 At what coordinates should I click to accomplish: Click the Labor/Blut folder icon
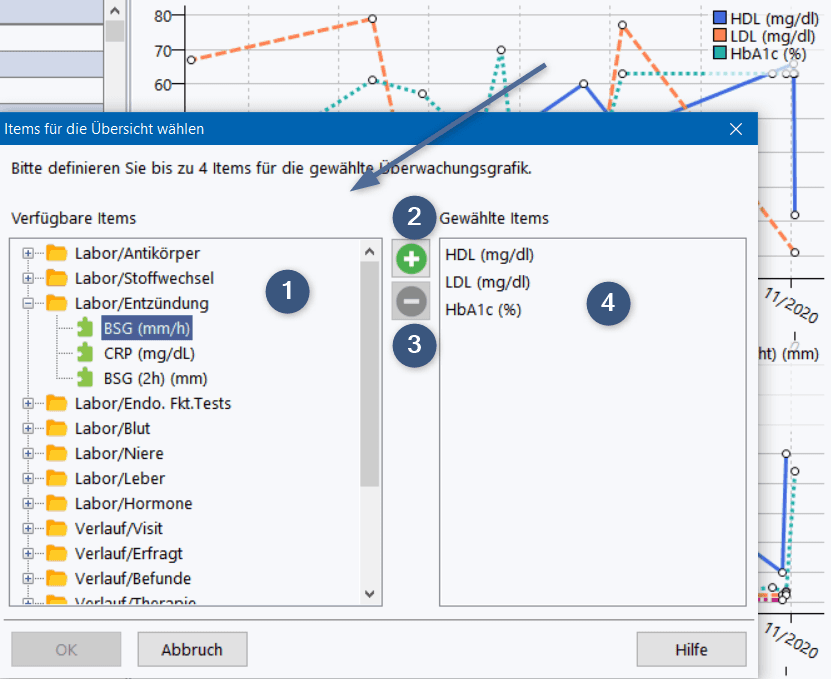click(56, 428)
